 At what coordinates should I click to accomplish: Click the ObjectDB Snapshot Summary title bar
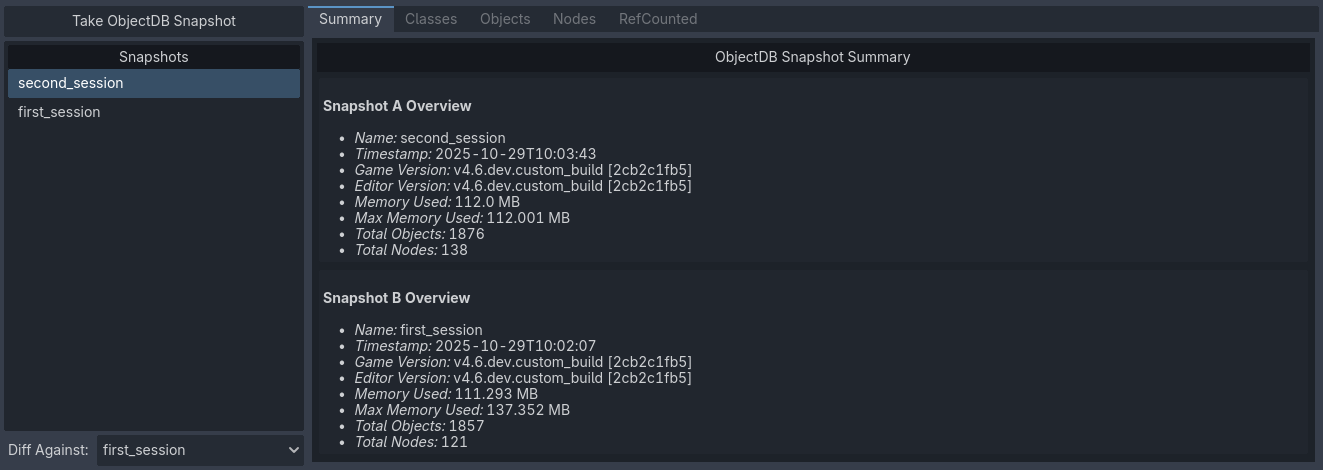(812, 57)
